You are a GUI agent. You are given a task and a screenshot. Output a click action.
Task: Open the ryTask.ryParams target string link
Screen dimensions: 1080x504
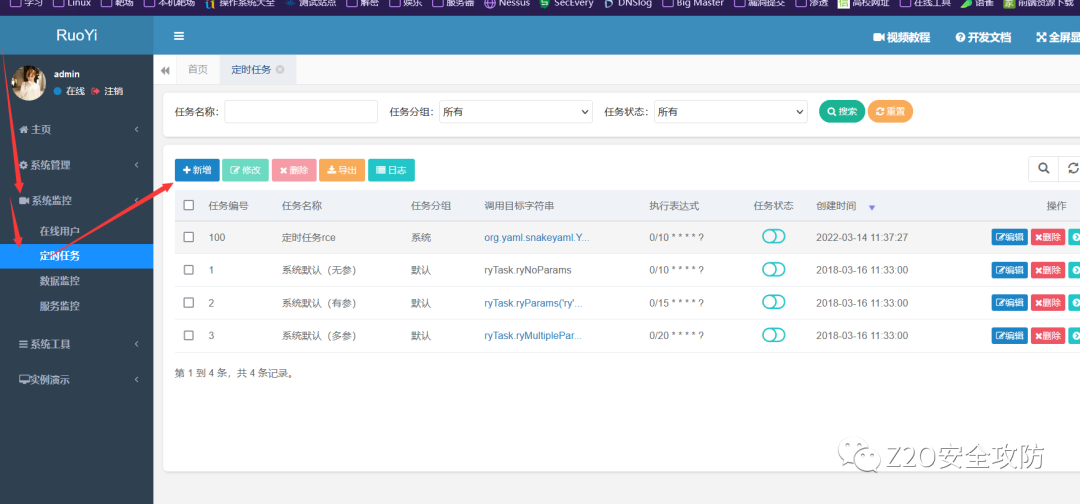click(x=533, y=303)
